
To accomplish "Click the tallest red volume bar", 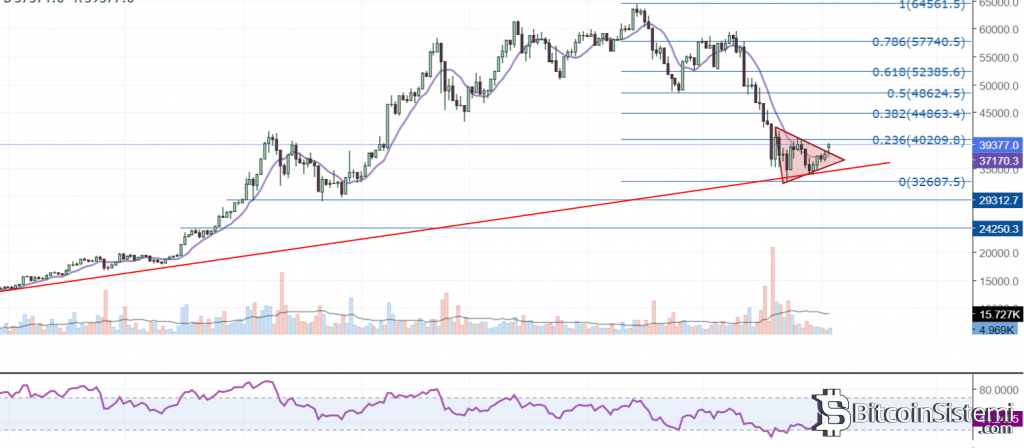I will pyautogui.click(x=773, y=289).
